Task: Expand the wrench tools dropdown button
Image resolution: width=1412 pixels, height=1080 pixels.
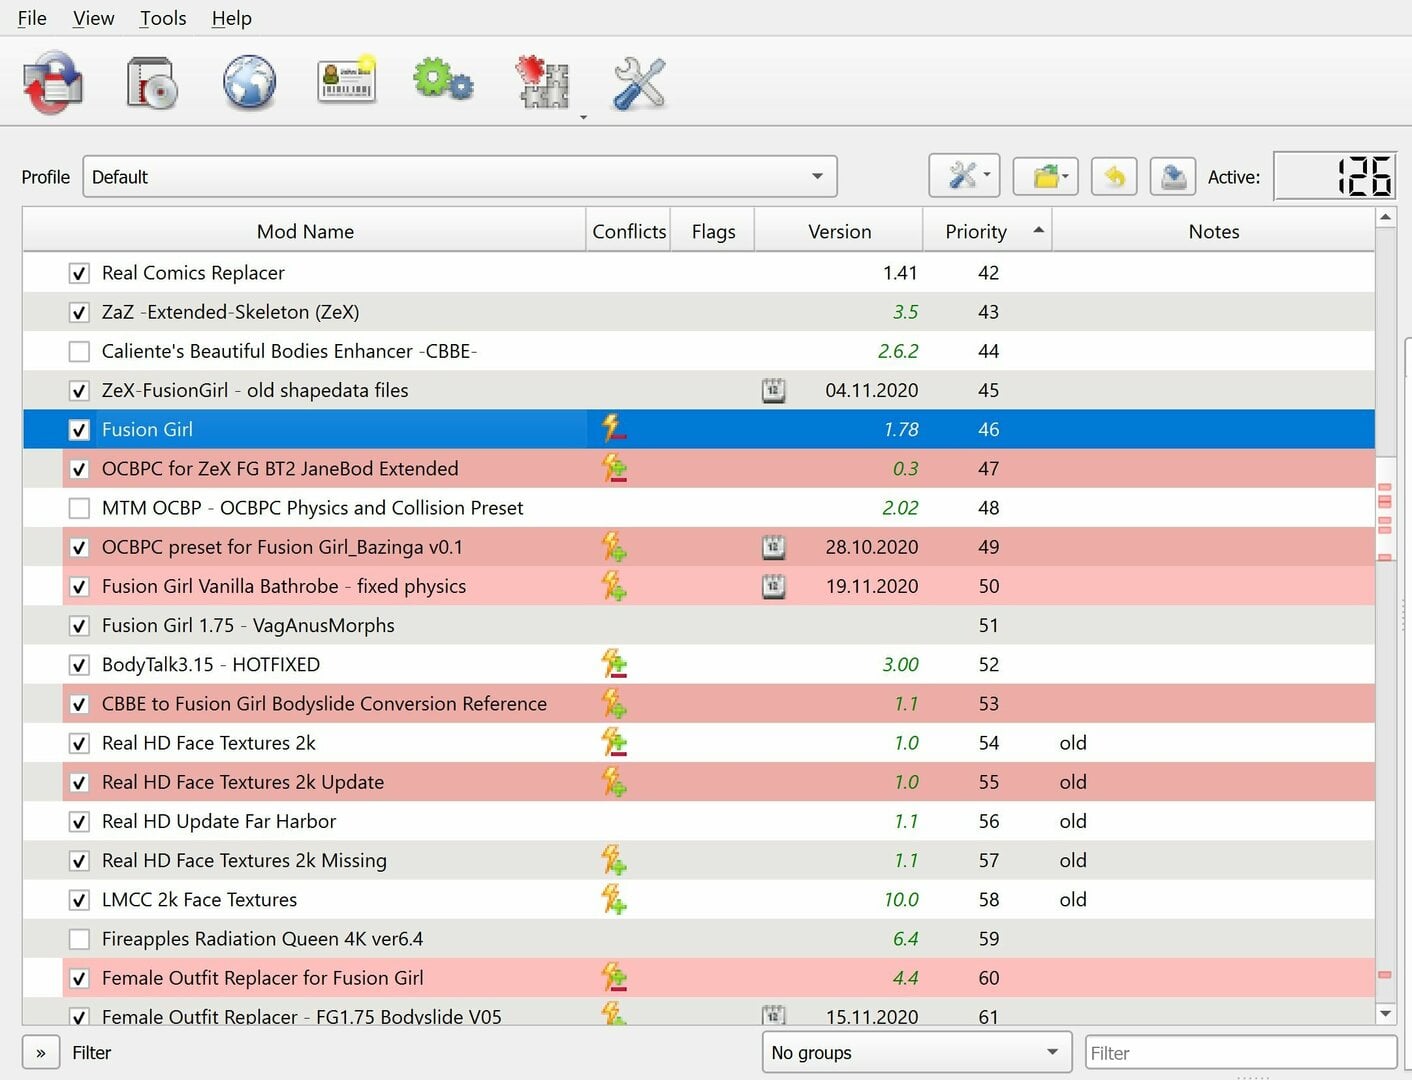Action: (965, 177)
